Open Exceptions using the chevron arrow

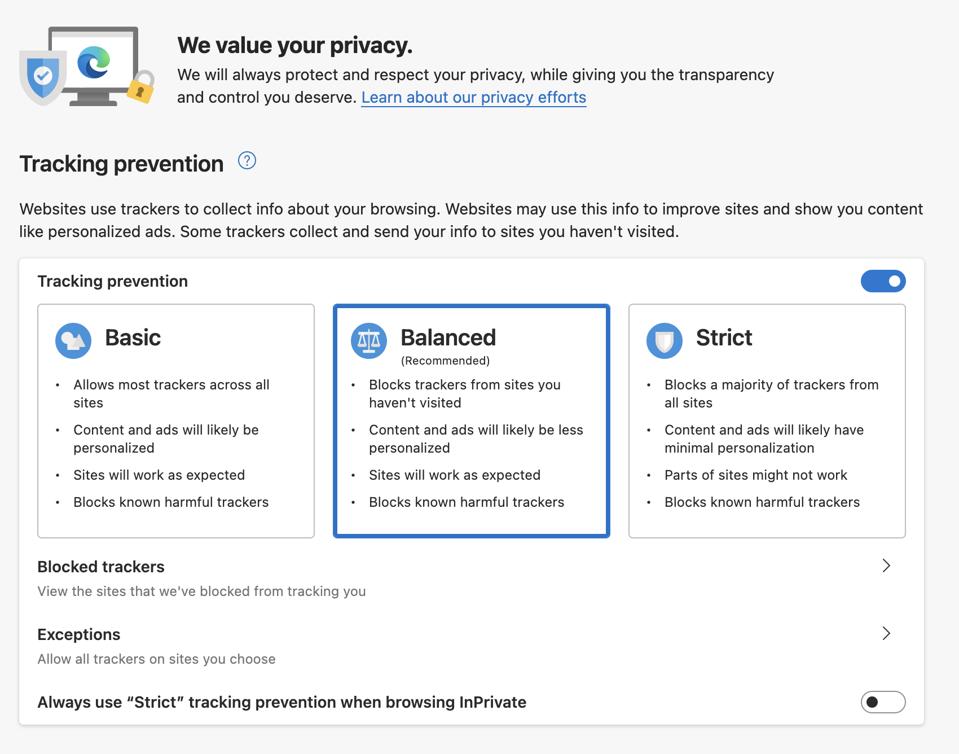[x=886, y=633]
